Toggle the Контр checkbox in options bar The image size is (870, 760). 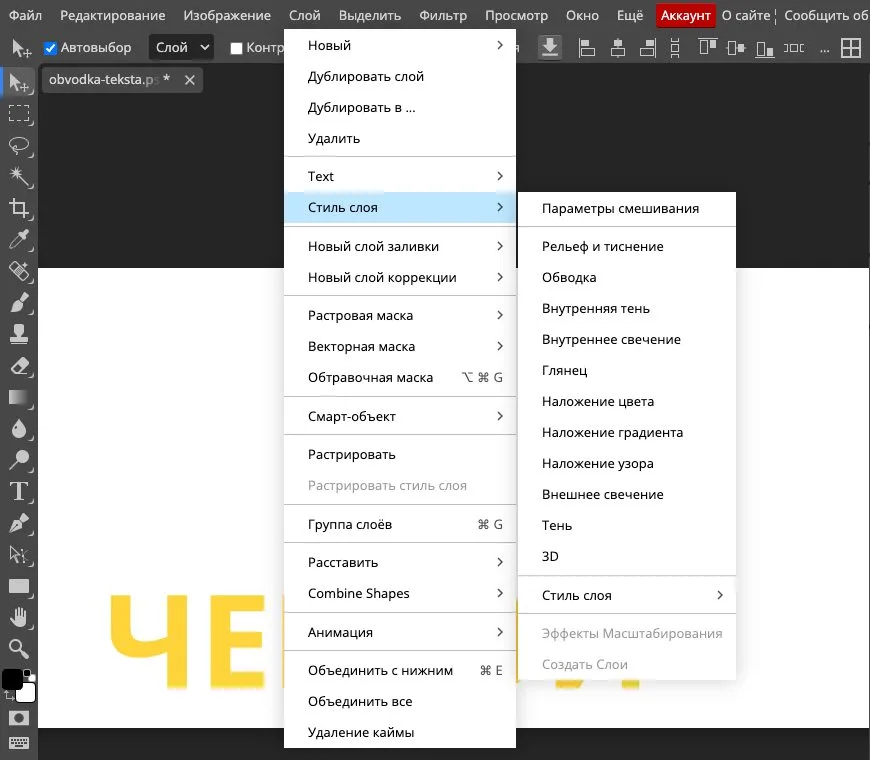point(236,48)
